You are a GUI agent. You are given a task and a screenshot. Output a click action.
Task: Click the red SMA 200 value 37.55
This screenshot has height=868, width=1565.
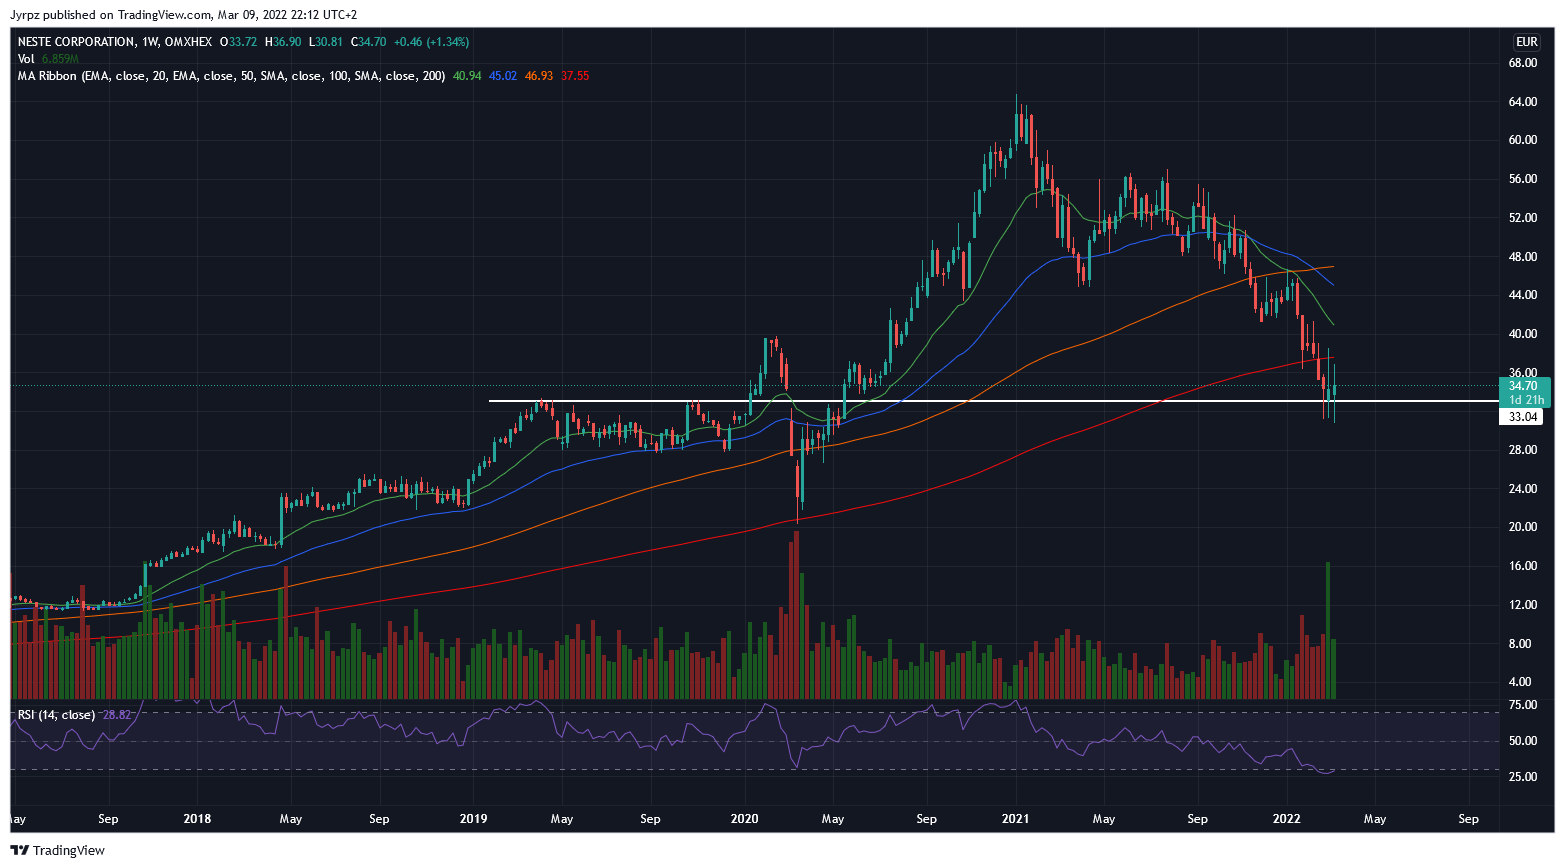click(575, 76)
